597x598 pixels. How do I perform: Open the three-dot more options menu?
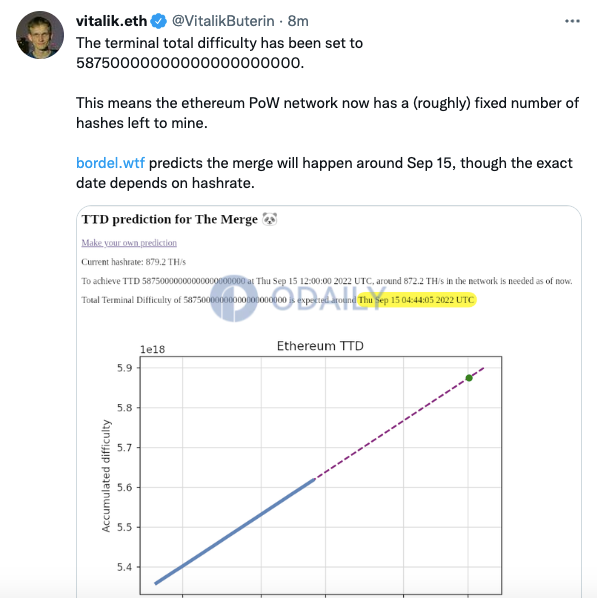572,21
